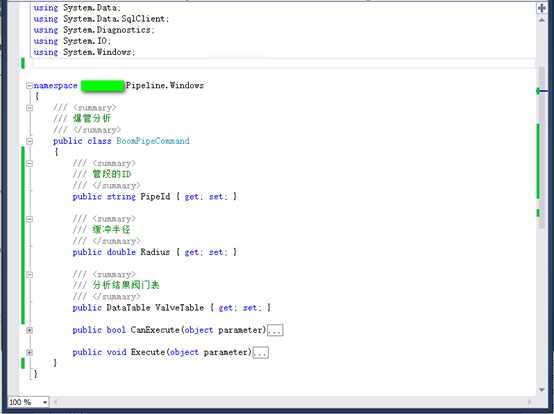Click using System.Diagnostics line
Screen dimensions: 554x414
(94, 30)
